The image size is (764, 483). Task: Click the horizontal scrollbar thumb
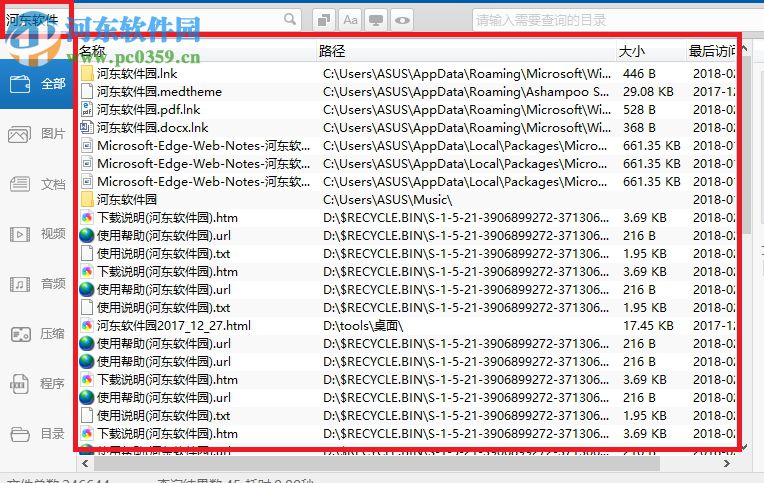[x=377, y=464]
